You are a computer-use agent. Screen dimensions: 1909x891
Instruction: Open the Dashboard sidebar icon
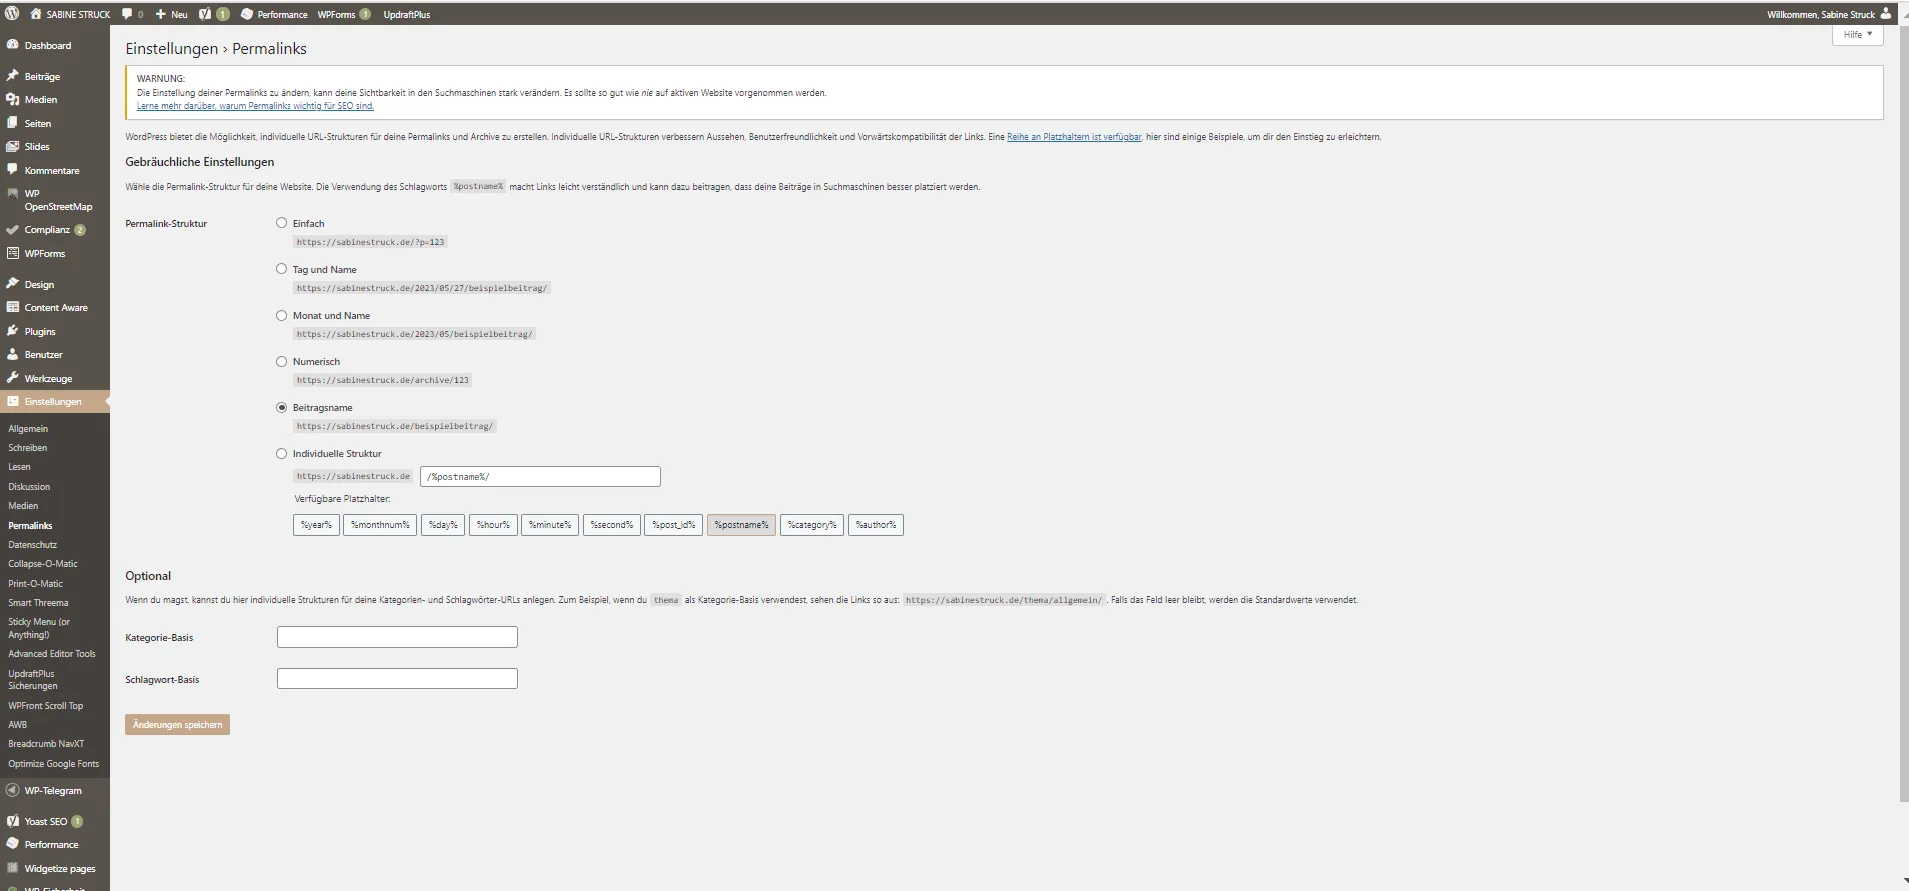tap(13, 45)
